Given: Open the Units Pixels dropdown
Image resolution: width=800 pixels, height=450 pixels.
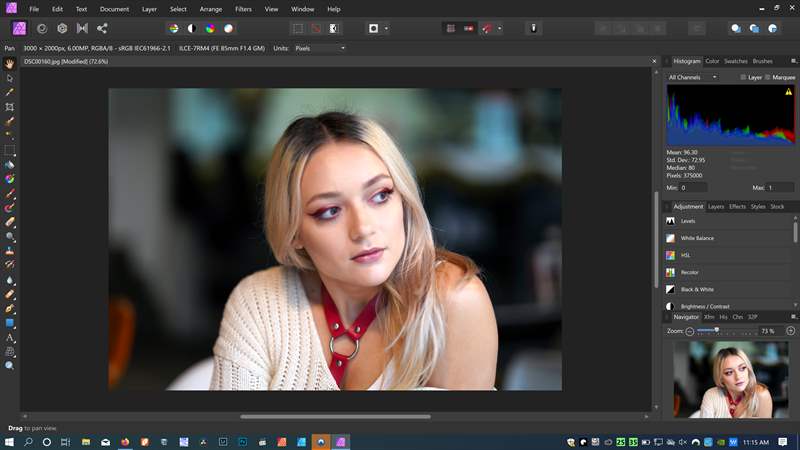Looking at the screenshot, I should coord(320,48).
